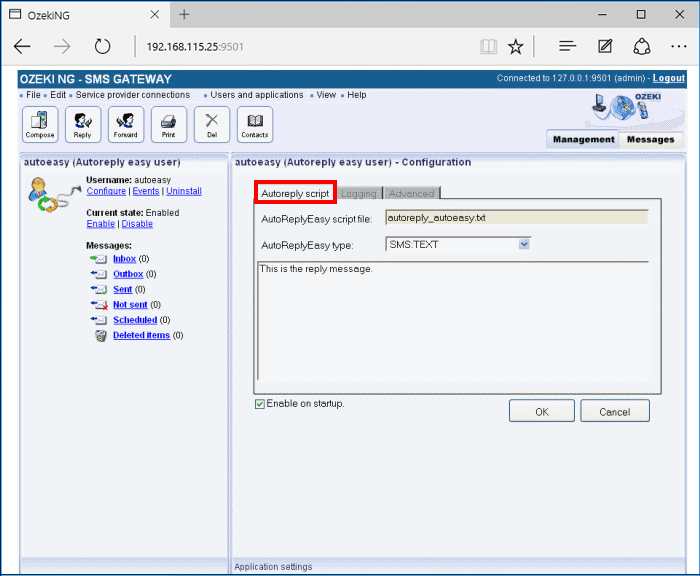Viewport: 700px width, 576px height.
Task: Open the Not sent folder link
Action: (130, 305)
